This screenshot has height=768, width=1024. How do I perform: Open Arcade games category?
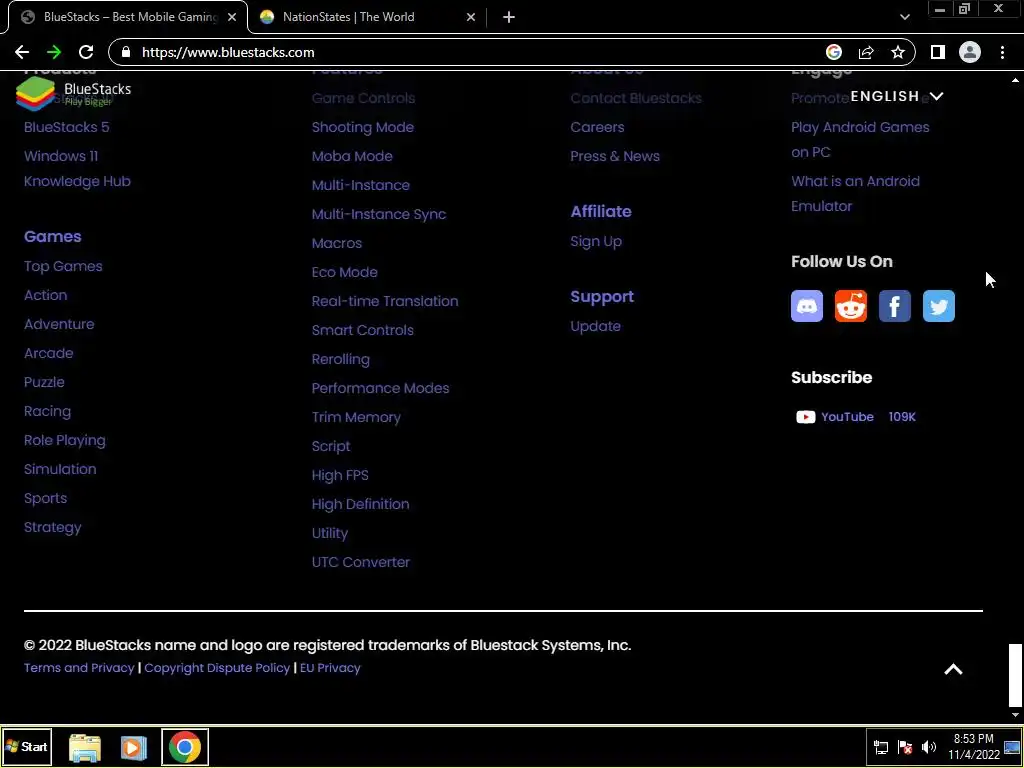[x=48, y=353]
